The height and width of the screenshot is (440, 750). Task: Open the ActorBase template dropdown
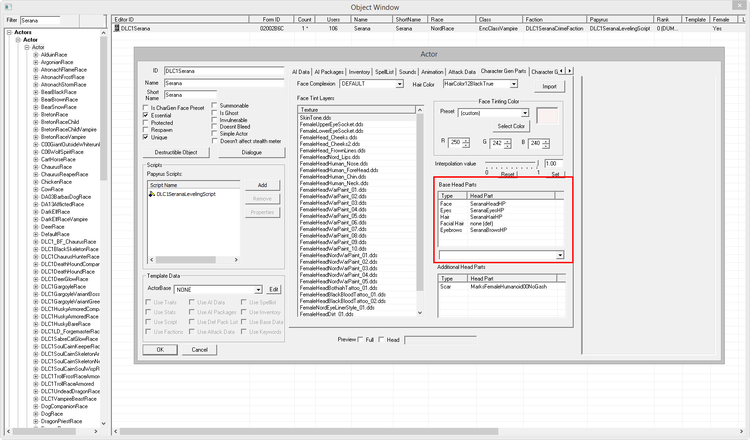pyautogui.click(x=258, y=290)
